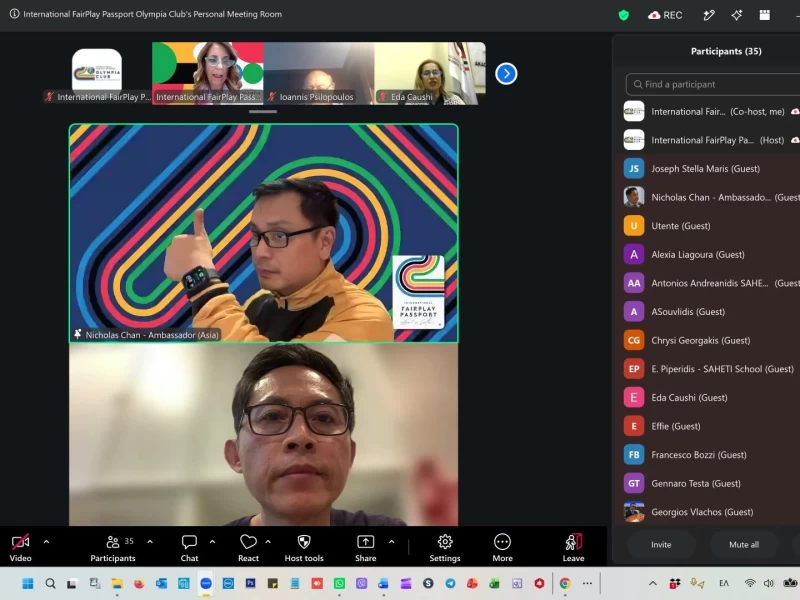Show hidden system tray icons
800x600 pixels.
coord(653,583)
